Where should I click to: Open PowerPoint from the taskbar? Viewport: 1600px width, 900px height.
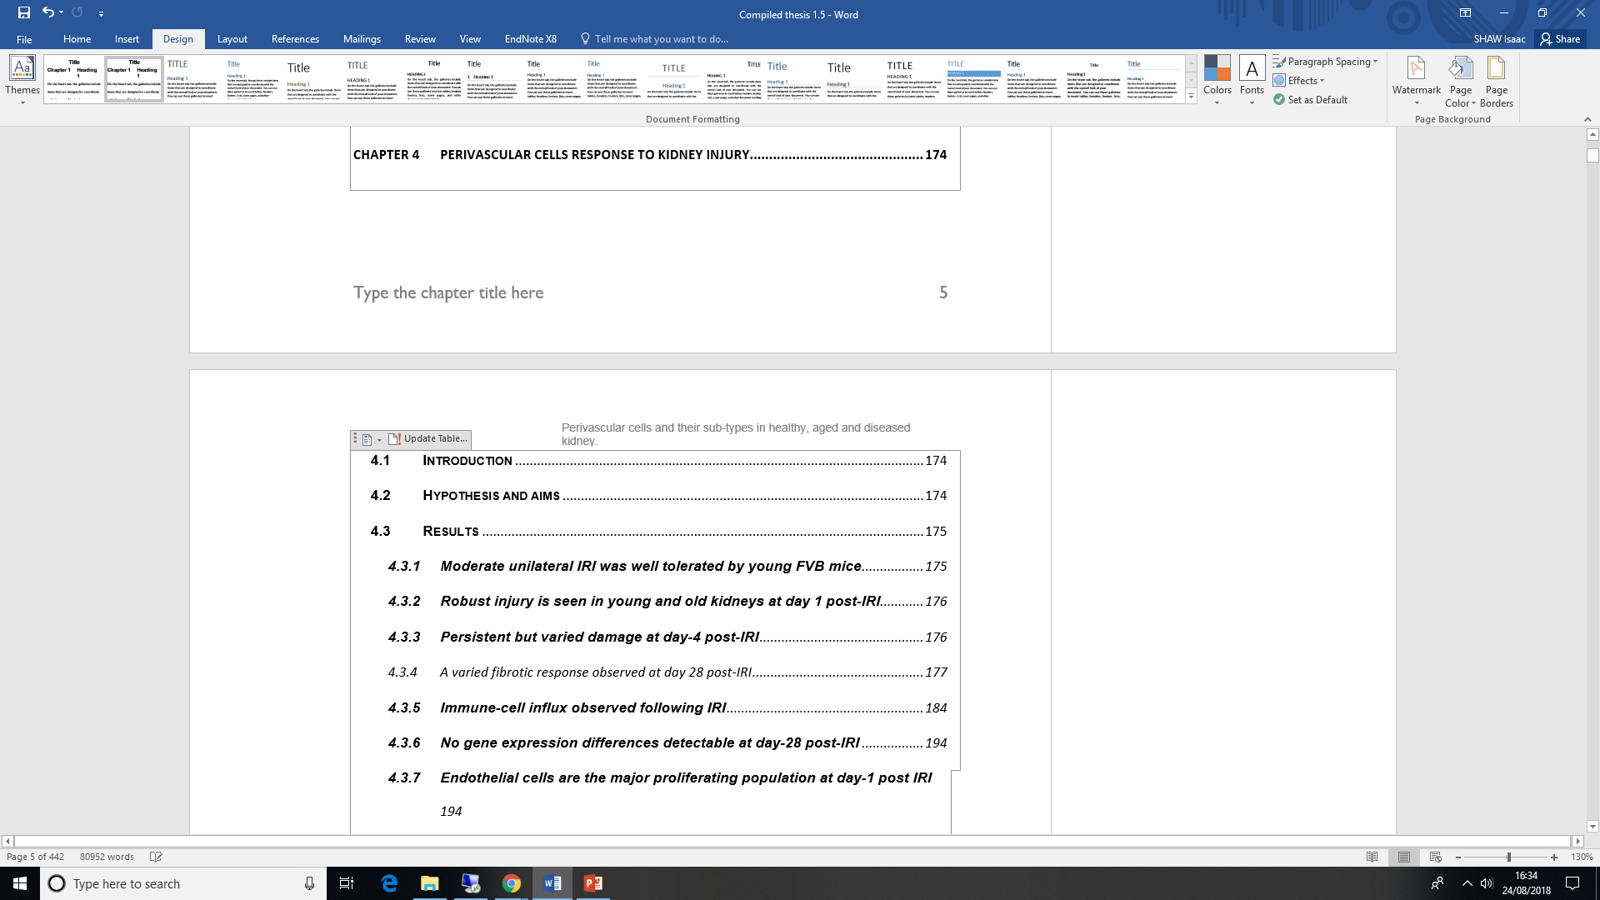point(593,883)
